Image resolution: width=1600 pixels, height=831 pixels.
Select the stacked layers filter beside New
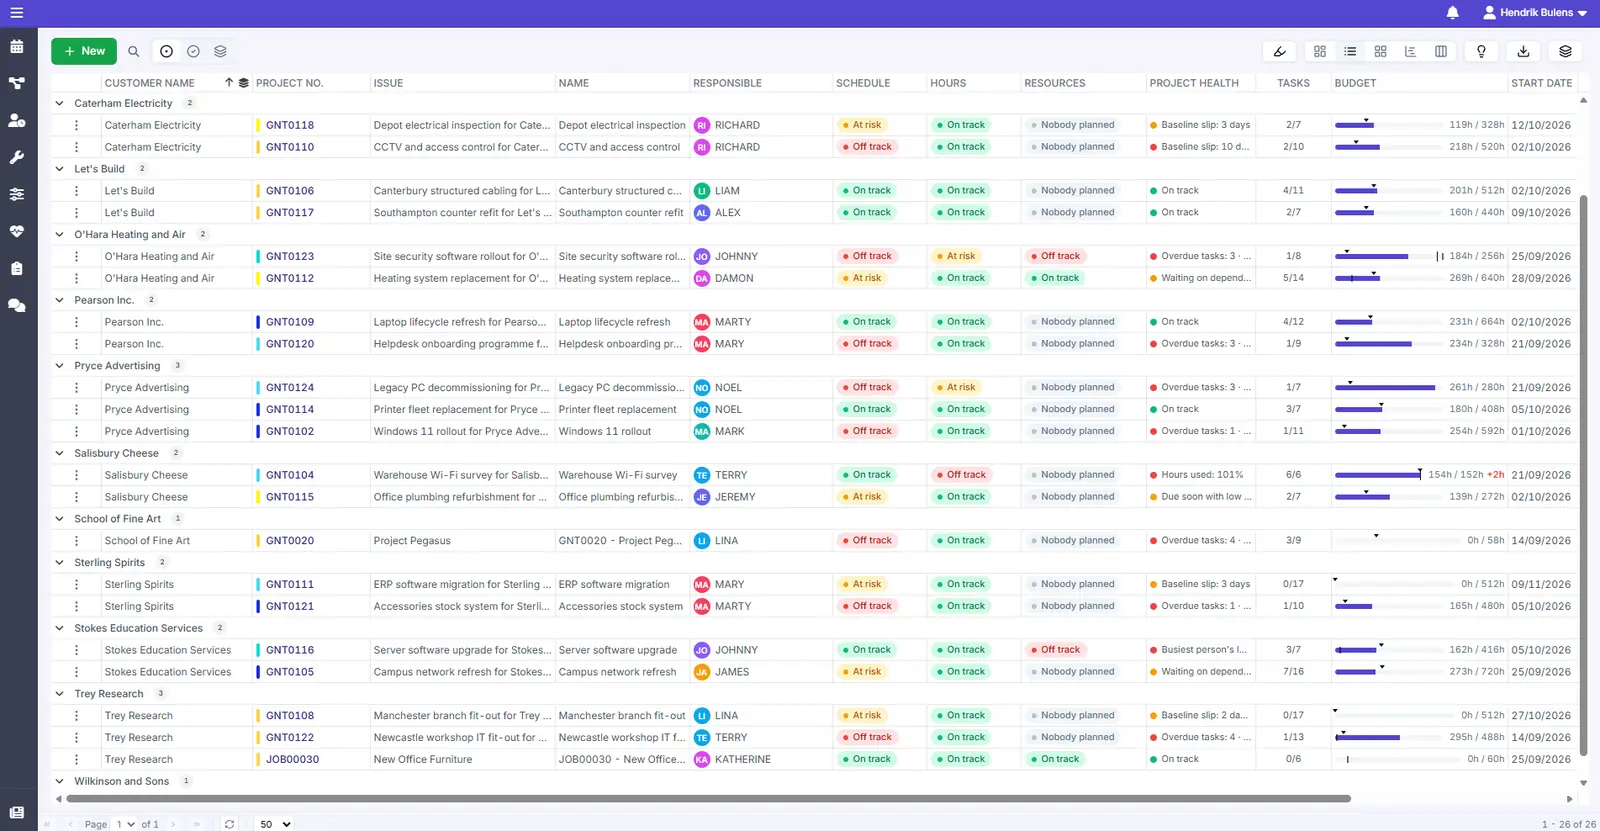tap(220, 51)
